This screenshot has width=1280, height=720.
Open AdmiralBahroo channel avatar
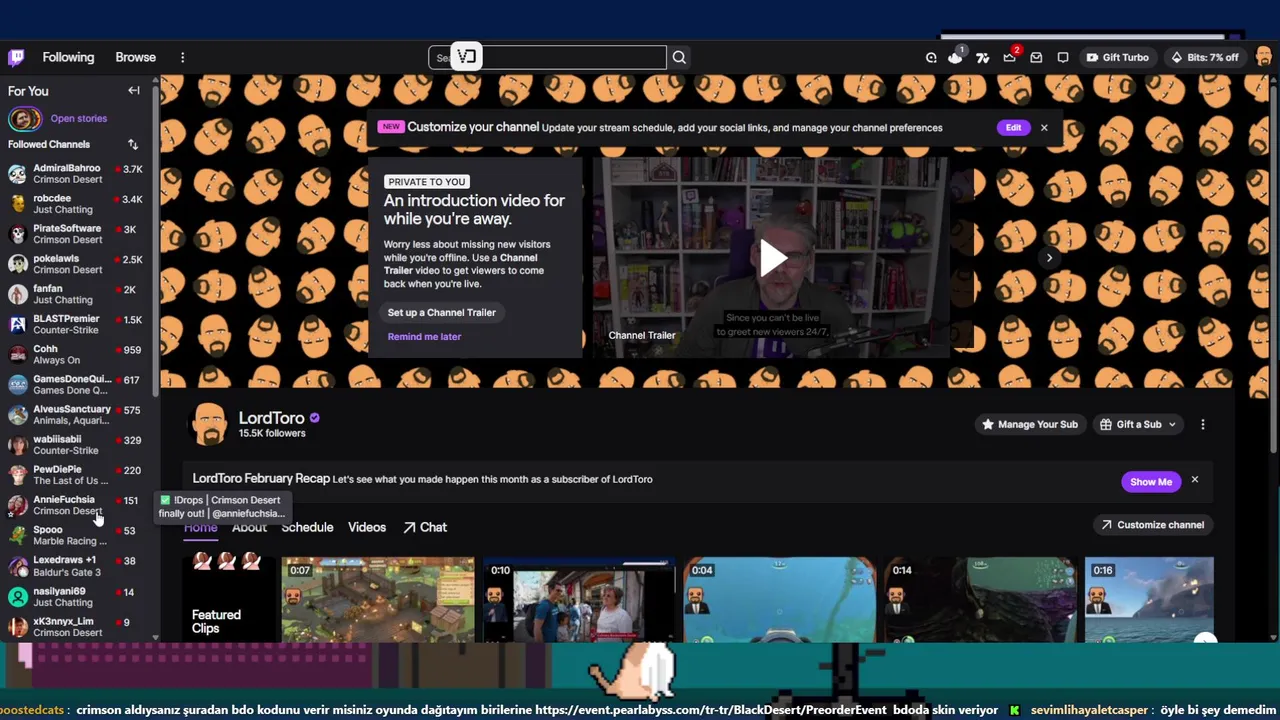click(17, 174)
